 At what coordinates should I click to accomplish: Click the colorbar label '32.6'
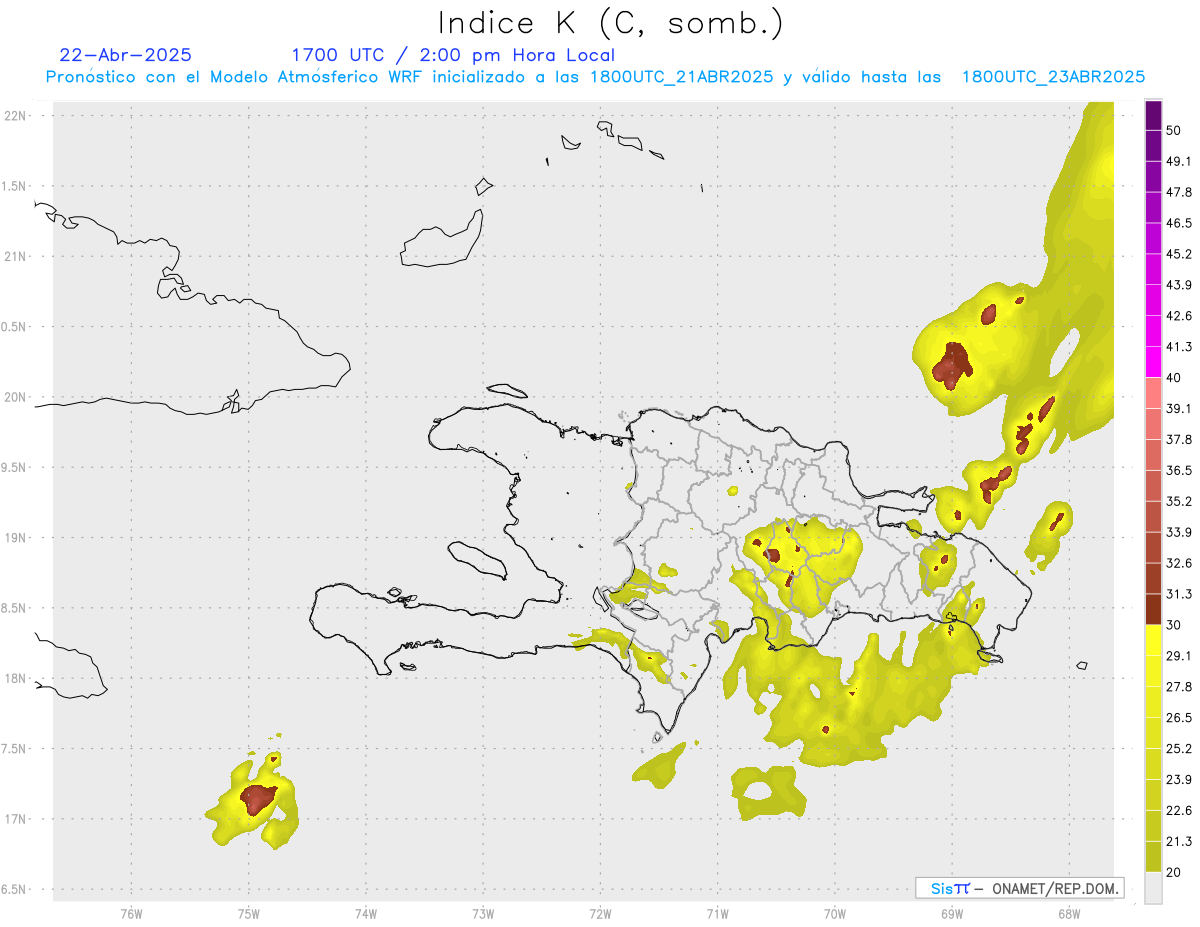pos(1179,563)
